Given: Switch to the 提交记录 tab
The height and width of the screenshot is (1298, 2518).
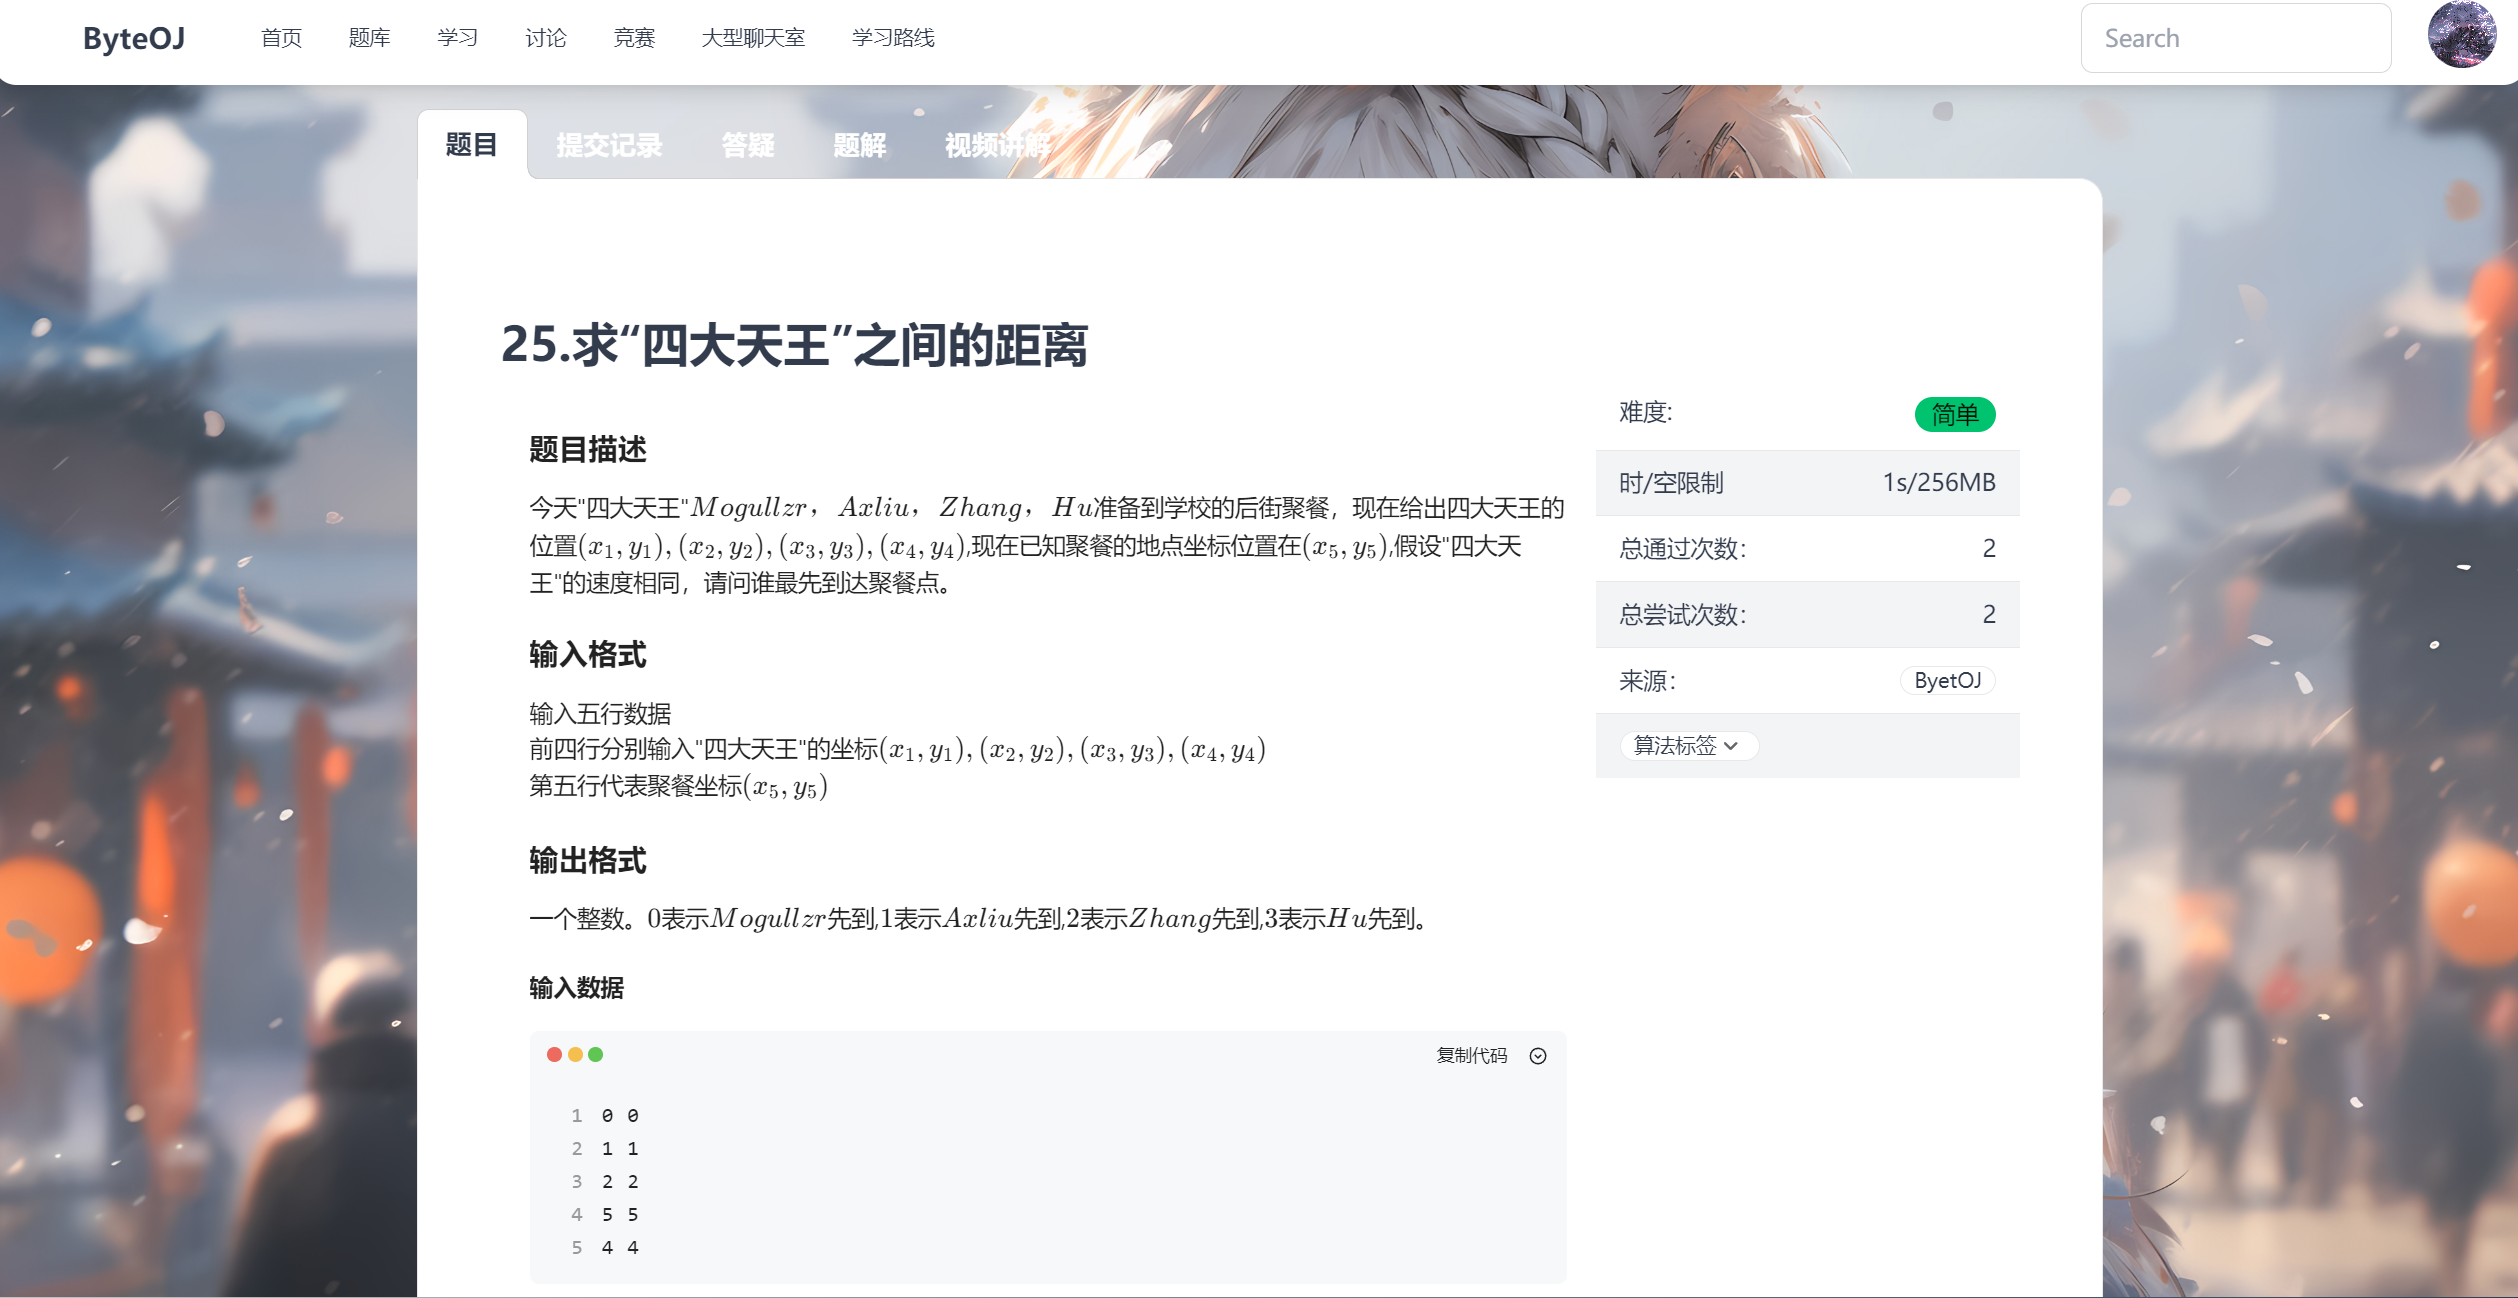Looking at the screenshot, I should tap(610, 144).
